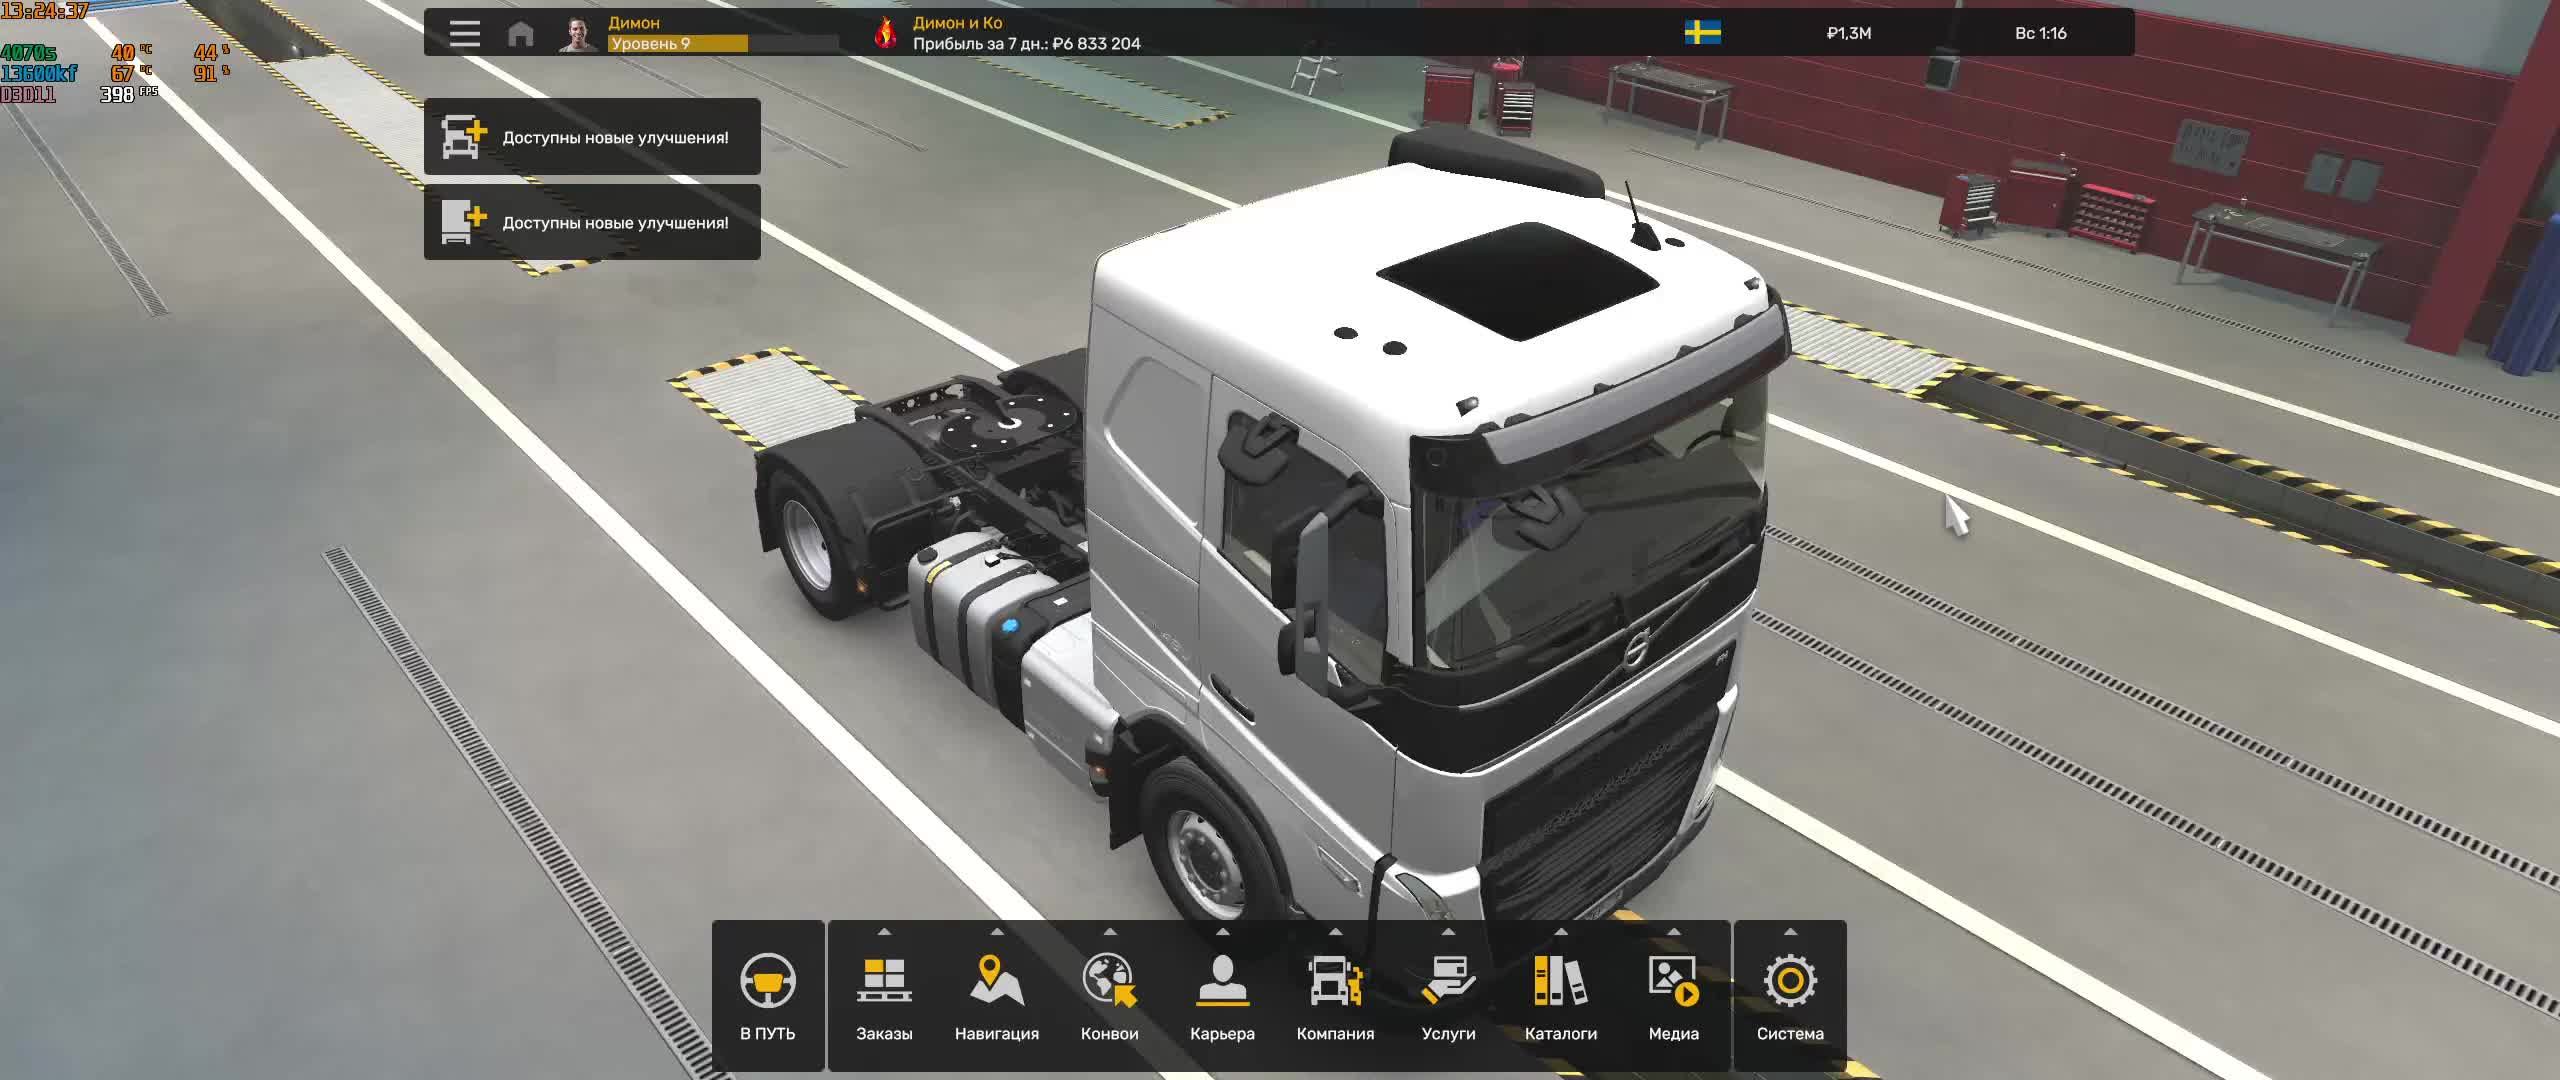The image size is (2560, 1080).
Task: Click the home garage icon
Action: tap(518, 33)
